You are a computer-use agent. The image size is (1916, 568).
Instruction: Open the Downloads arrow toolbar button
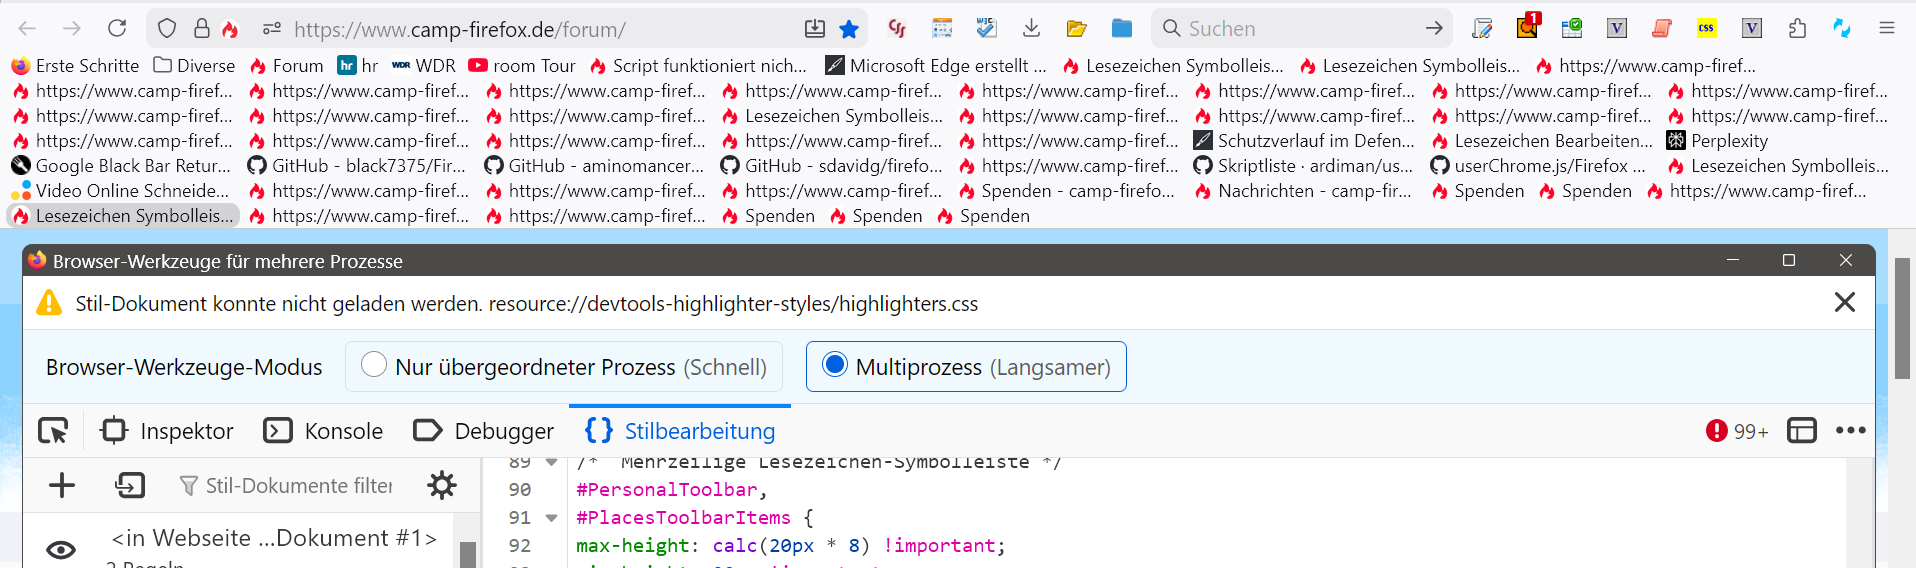tap(1032, 29)
